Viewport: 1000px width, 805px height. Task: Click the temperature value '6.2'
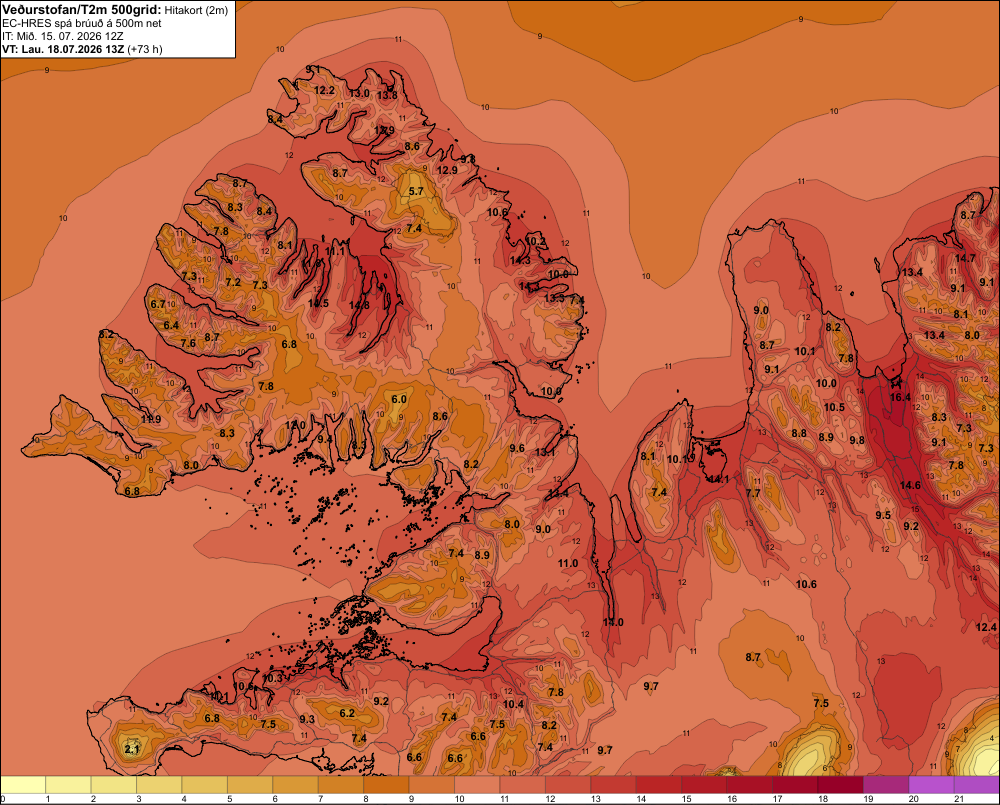tap(347, 713)
